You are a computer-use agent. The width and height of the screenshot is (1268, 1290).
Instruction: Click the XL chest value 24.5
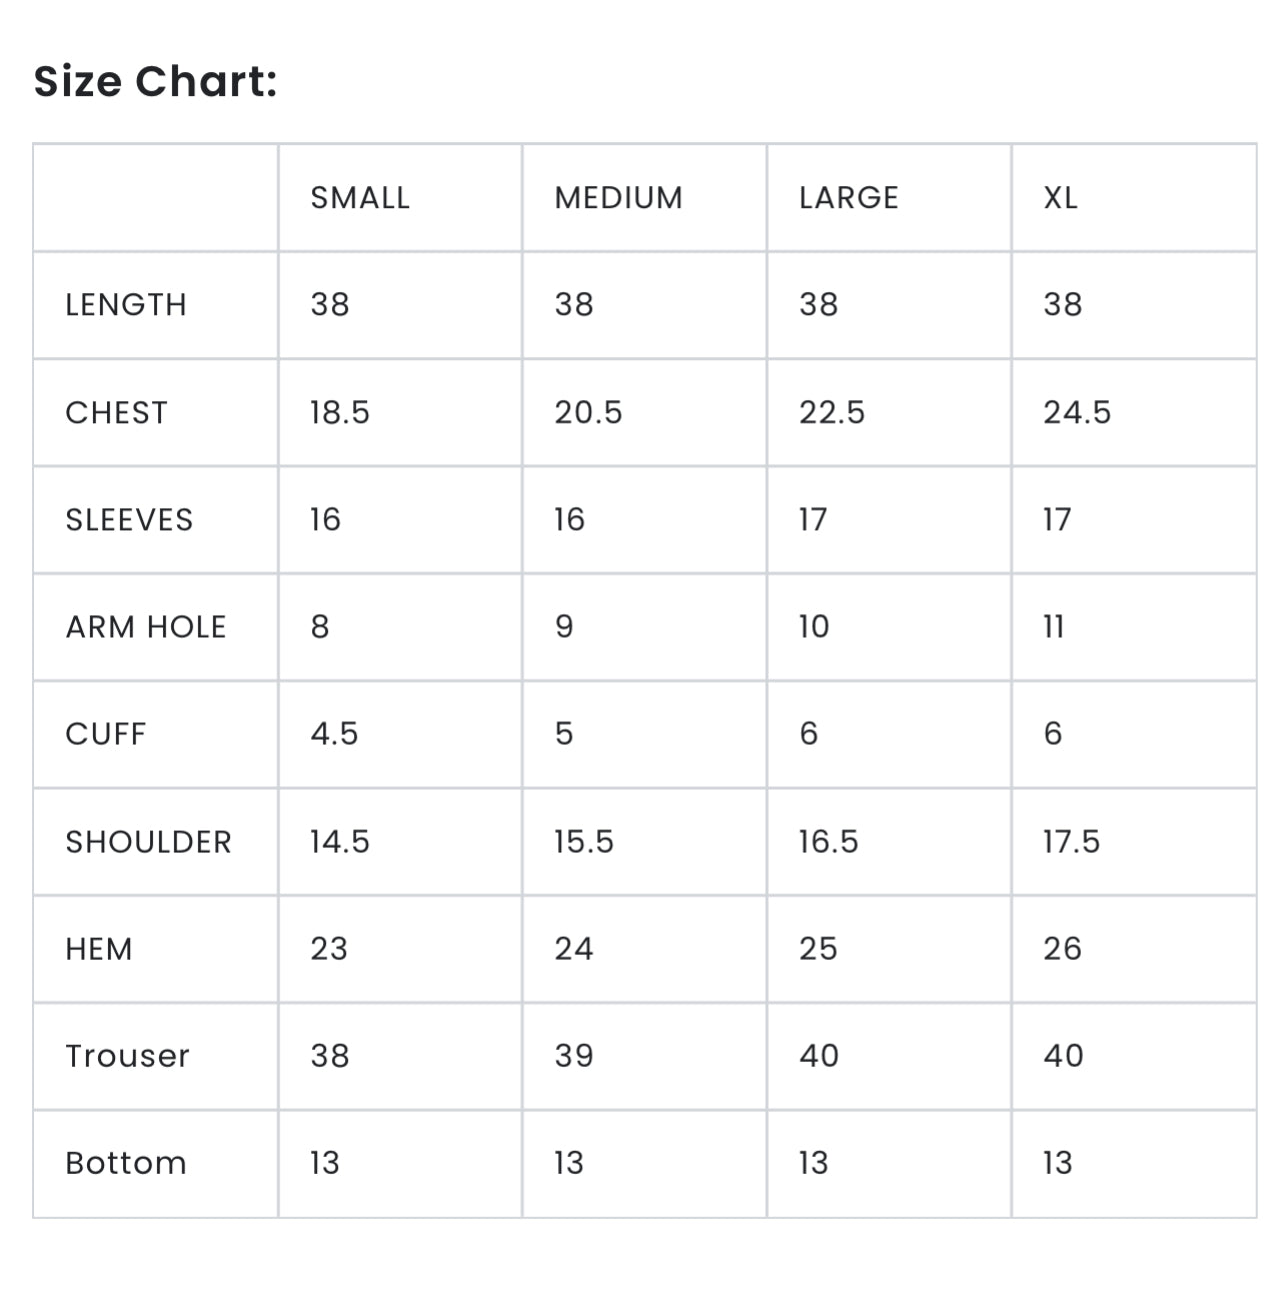coord(1077,413)
